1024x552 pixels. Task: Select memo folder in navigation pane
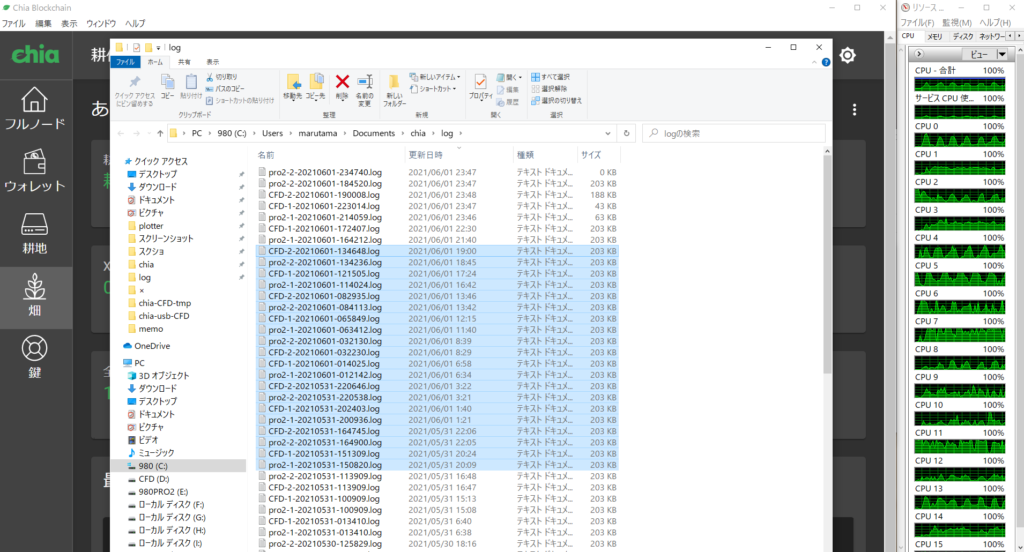(150, 329)
